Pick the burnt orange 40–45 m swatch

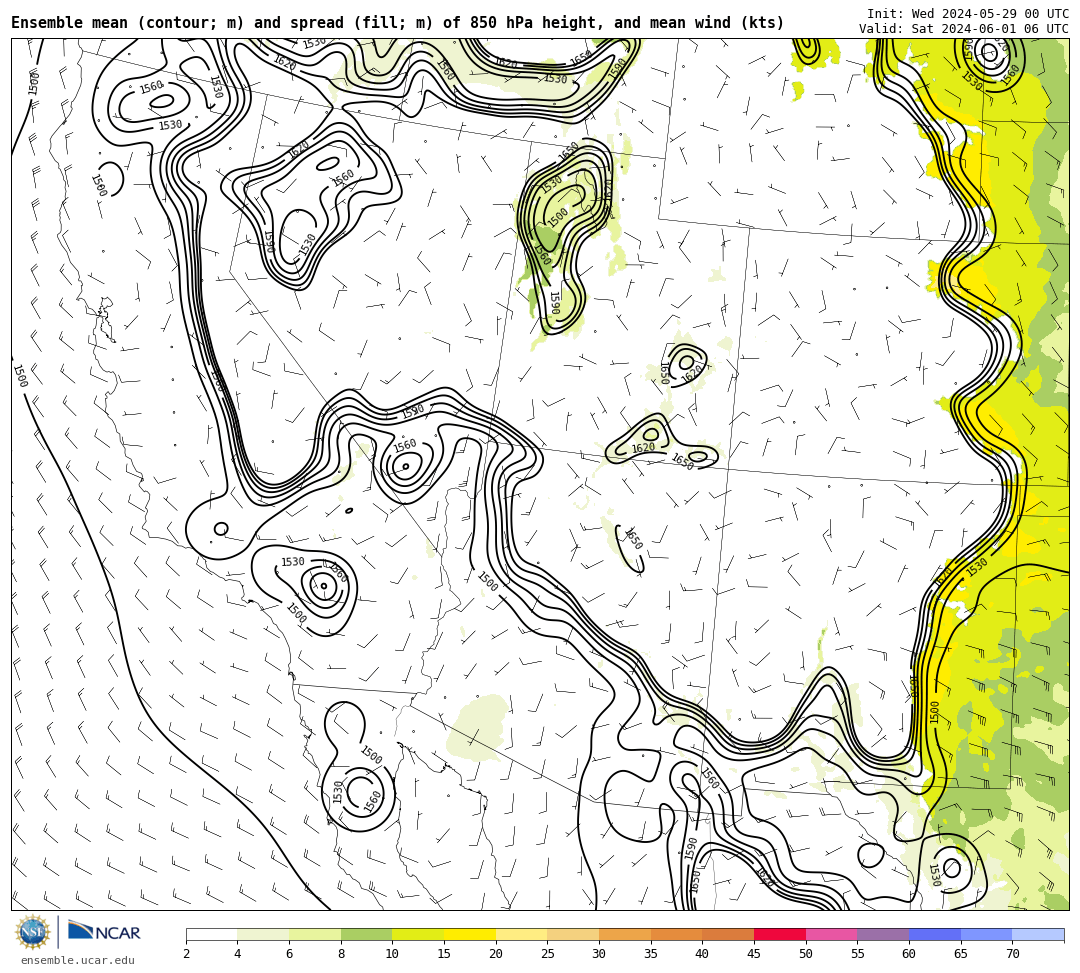728,934
